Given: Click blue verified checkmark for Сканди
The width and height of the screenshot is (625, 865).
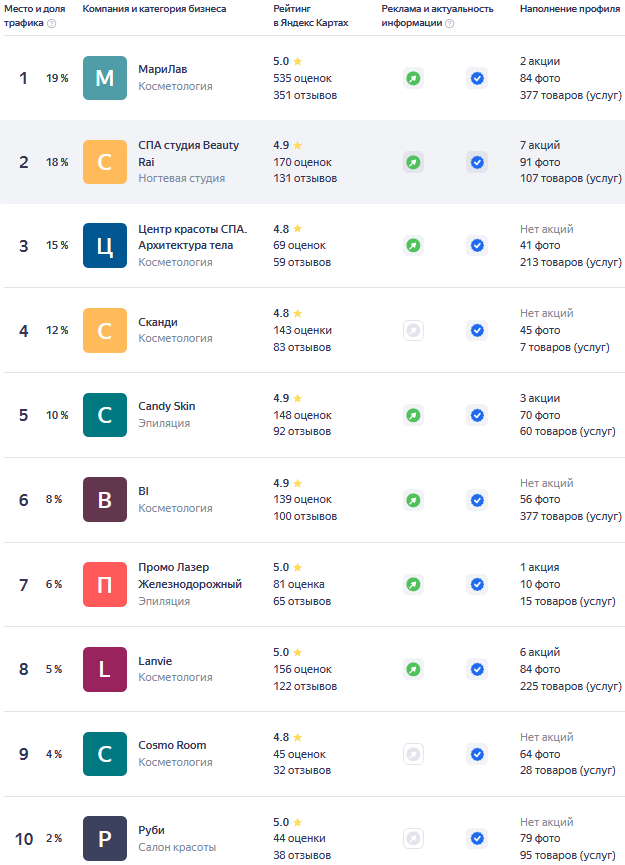Looking at the screenshot, I should (477, 330).
